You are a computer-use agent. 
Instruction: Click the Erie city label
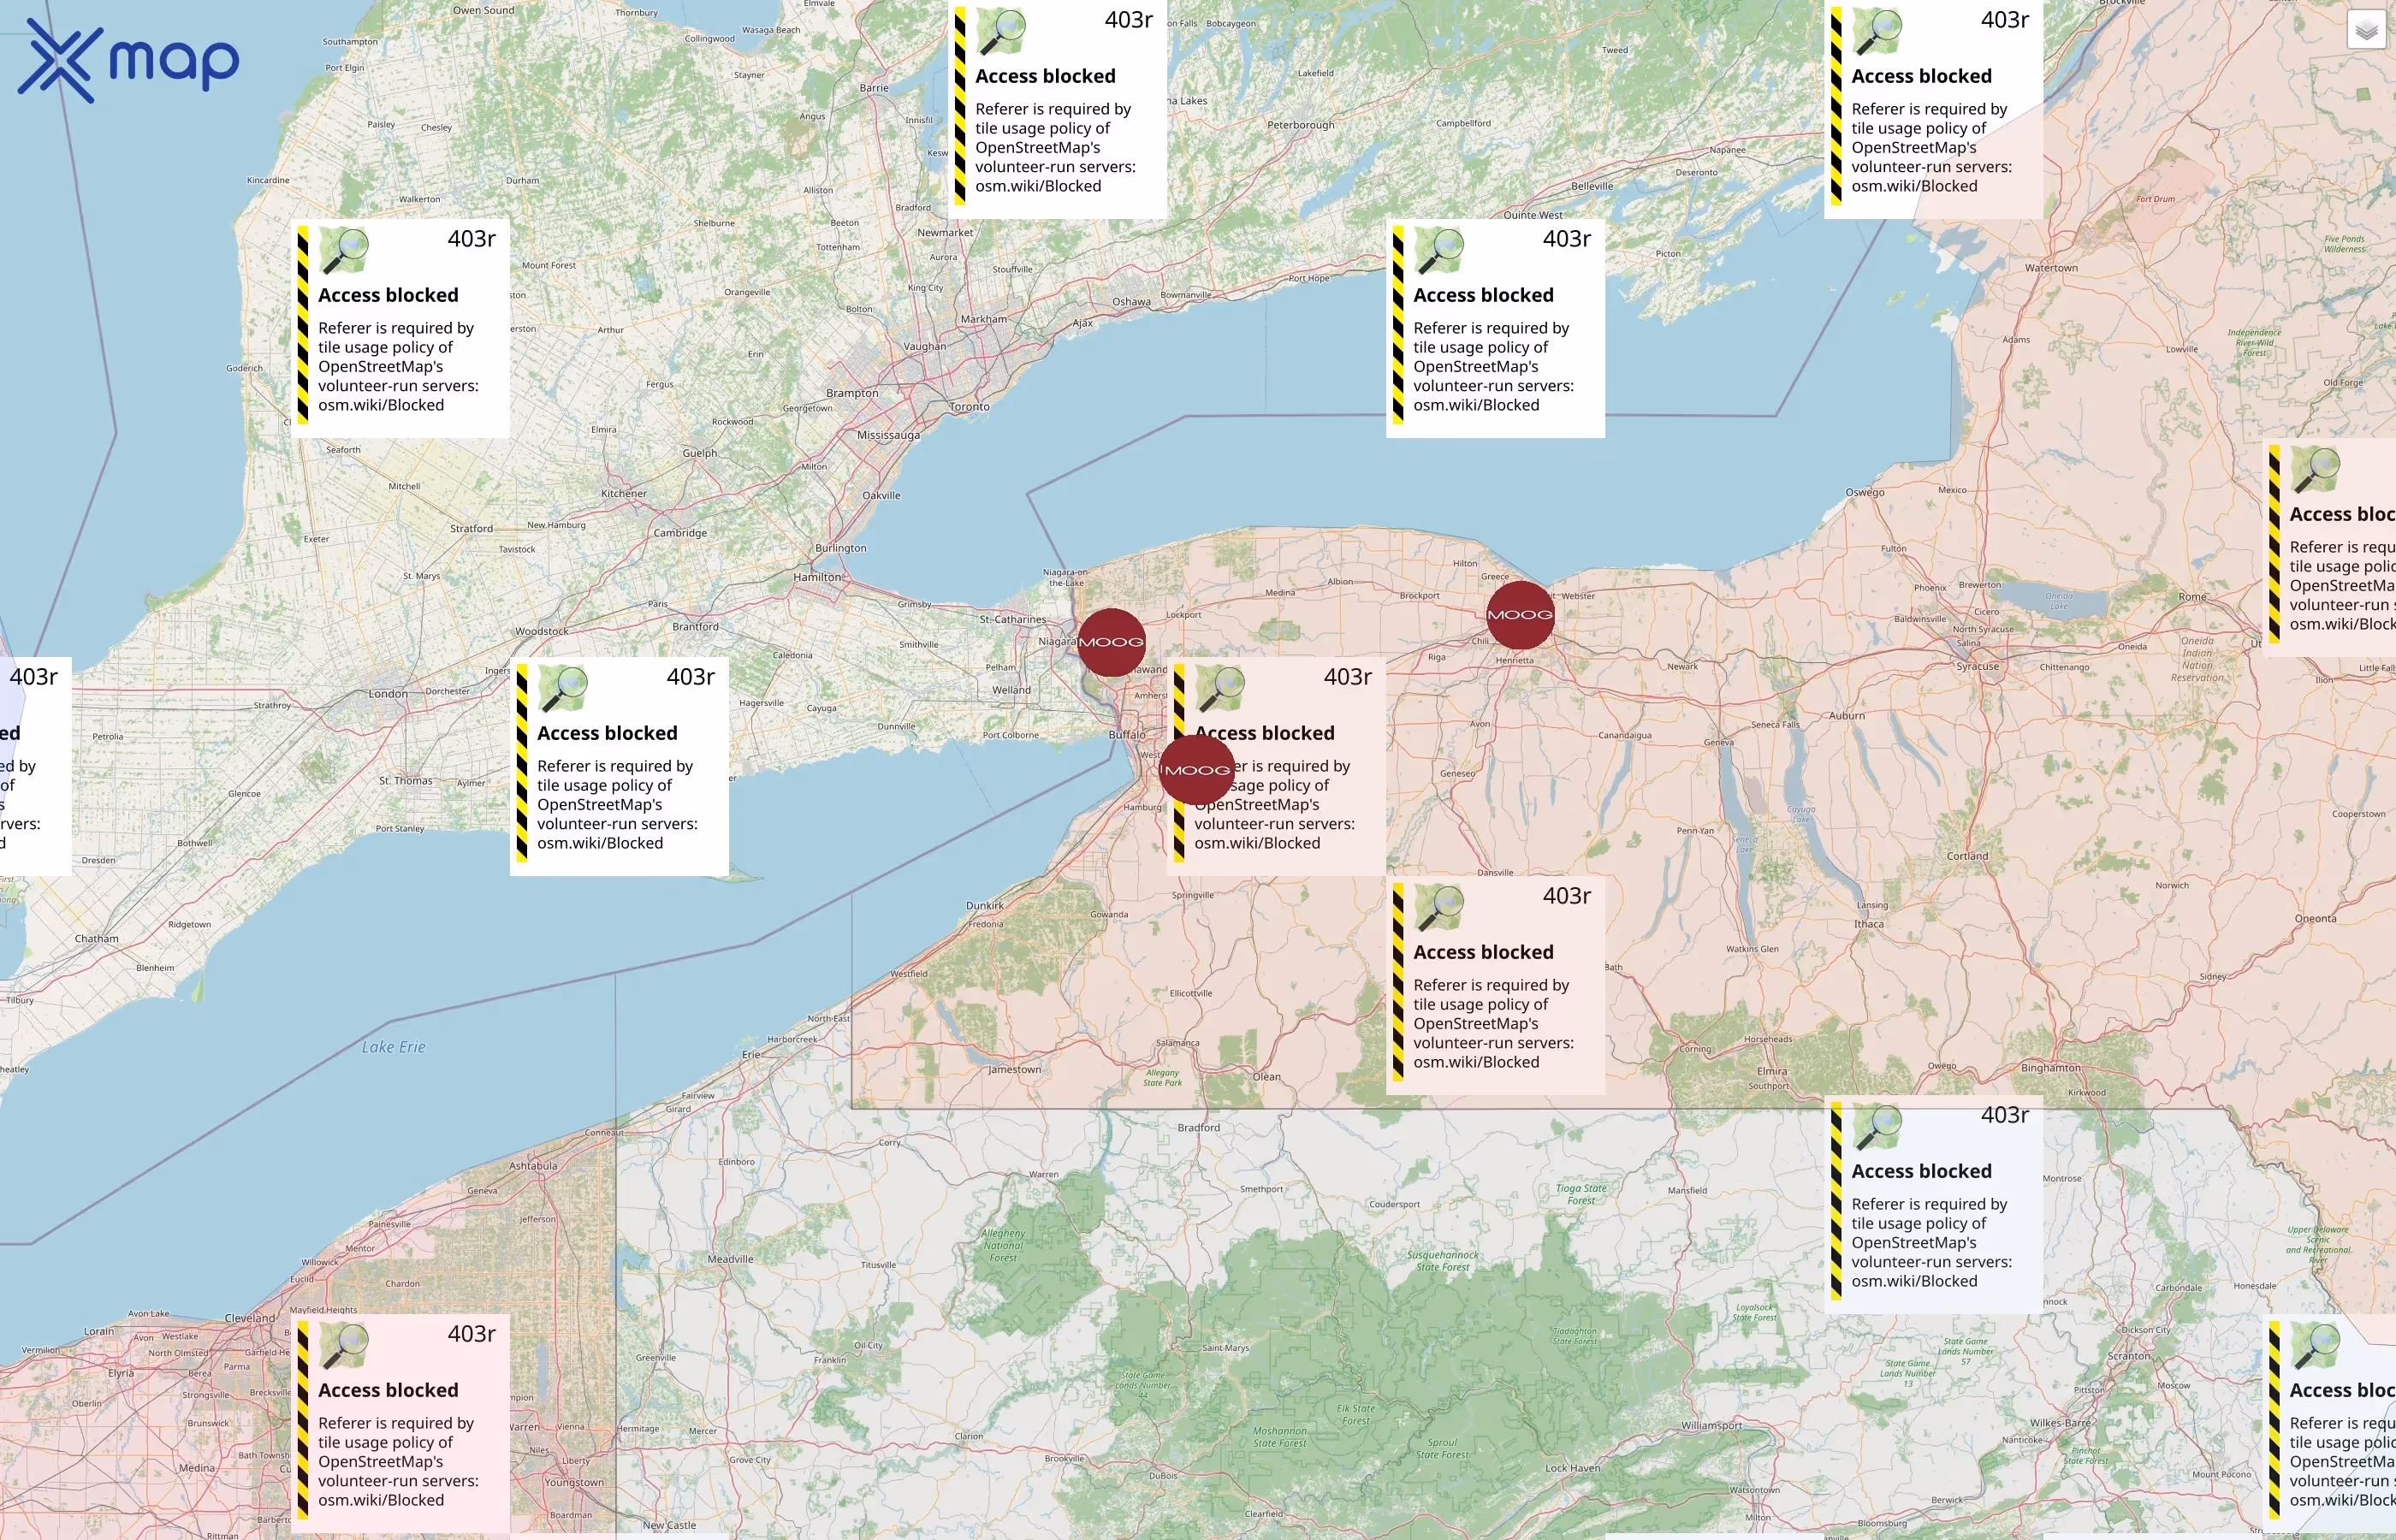pyautogui.click(x=751, y=1054)
